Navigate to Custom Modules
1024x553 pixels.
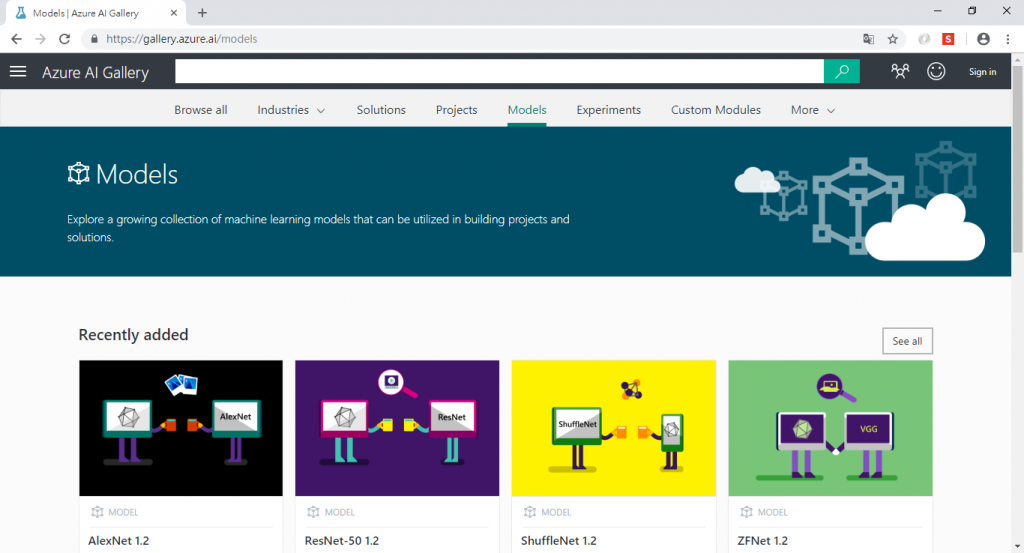tap(716, 110)
